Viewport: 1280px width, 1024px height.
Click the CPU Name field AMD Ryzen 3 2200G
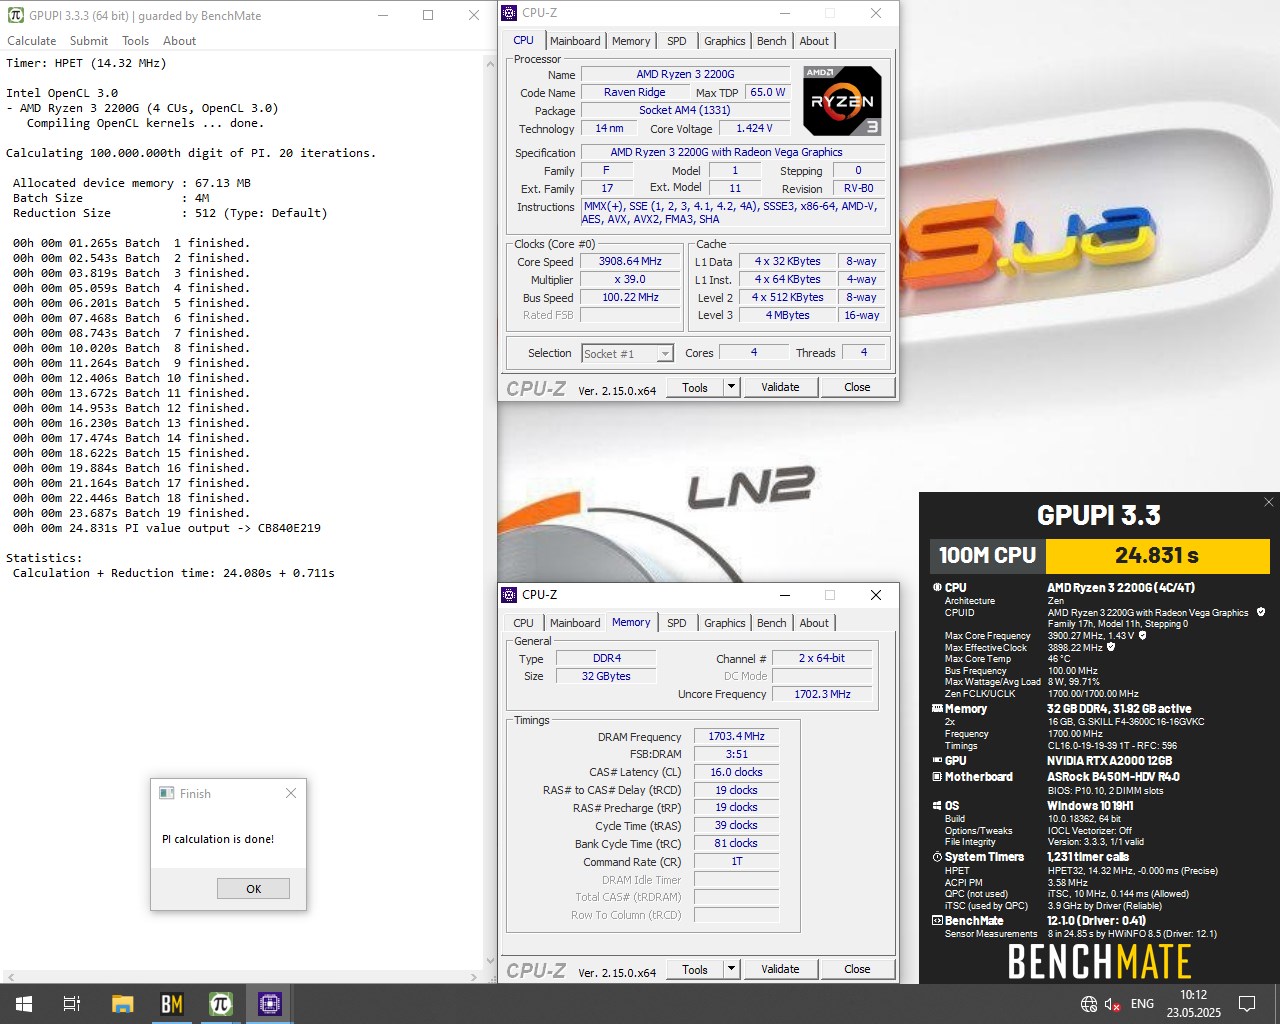click(685, 74)
